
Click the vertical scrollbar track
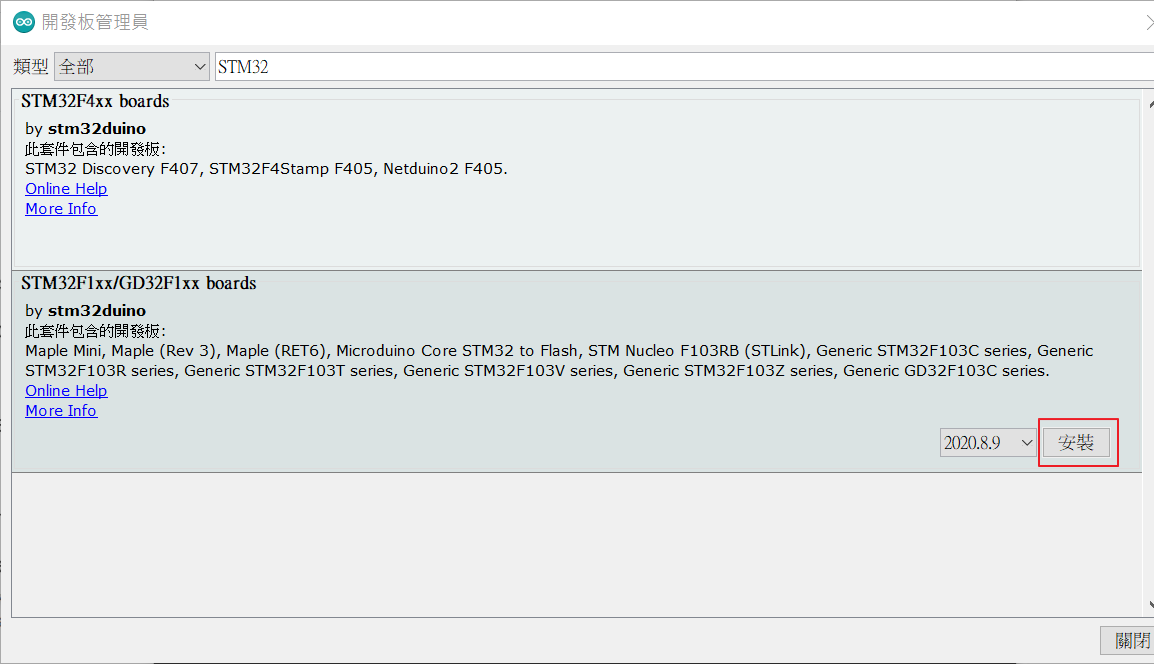[x=1150, y=353]
